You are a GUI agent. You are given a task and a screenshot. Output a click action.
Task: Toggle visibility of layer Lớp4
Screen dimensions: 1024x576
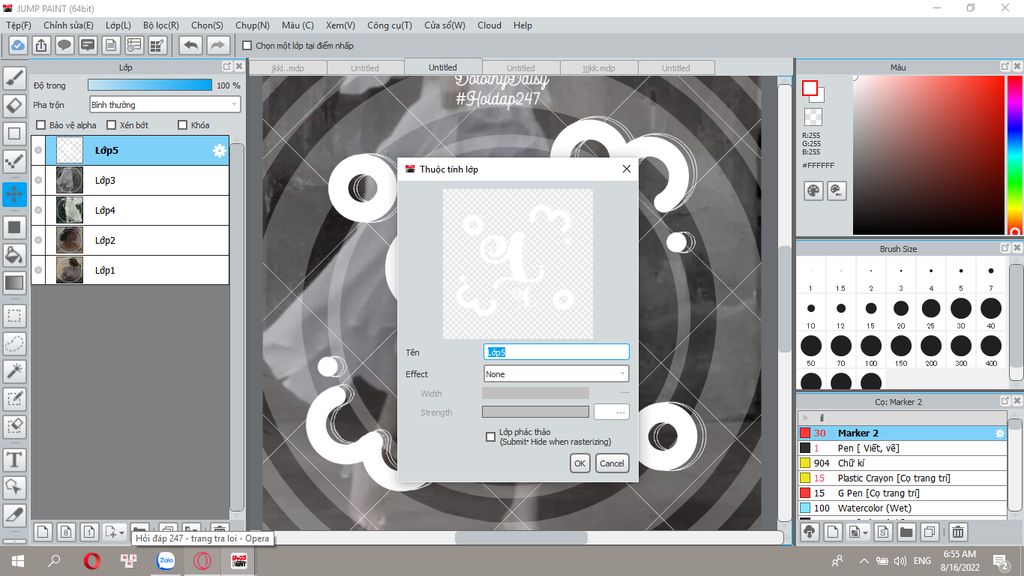click(x=39, y=210)
